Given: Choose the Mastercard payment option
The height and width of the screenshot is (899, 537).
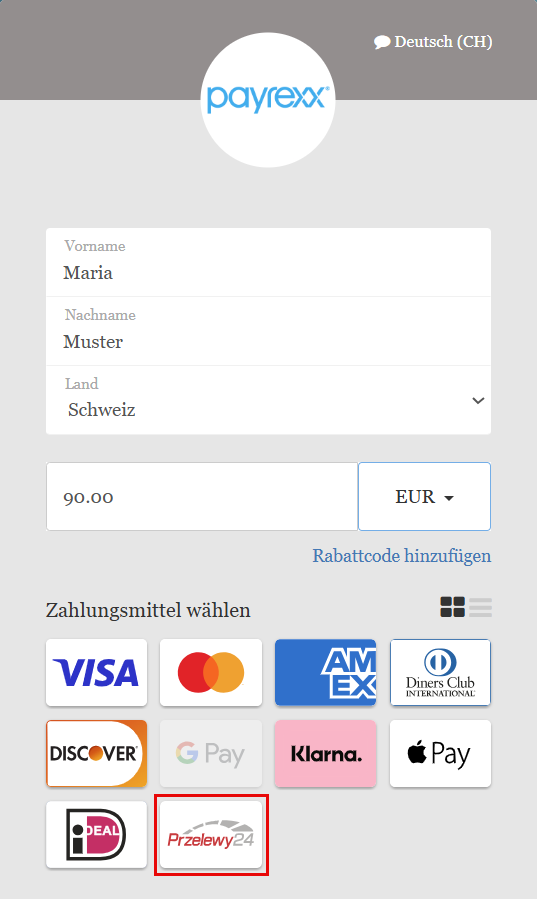Looking at the screenshot, I should (211, 673).
